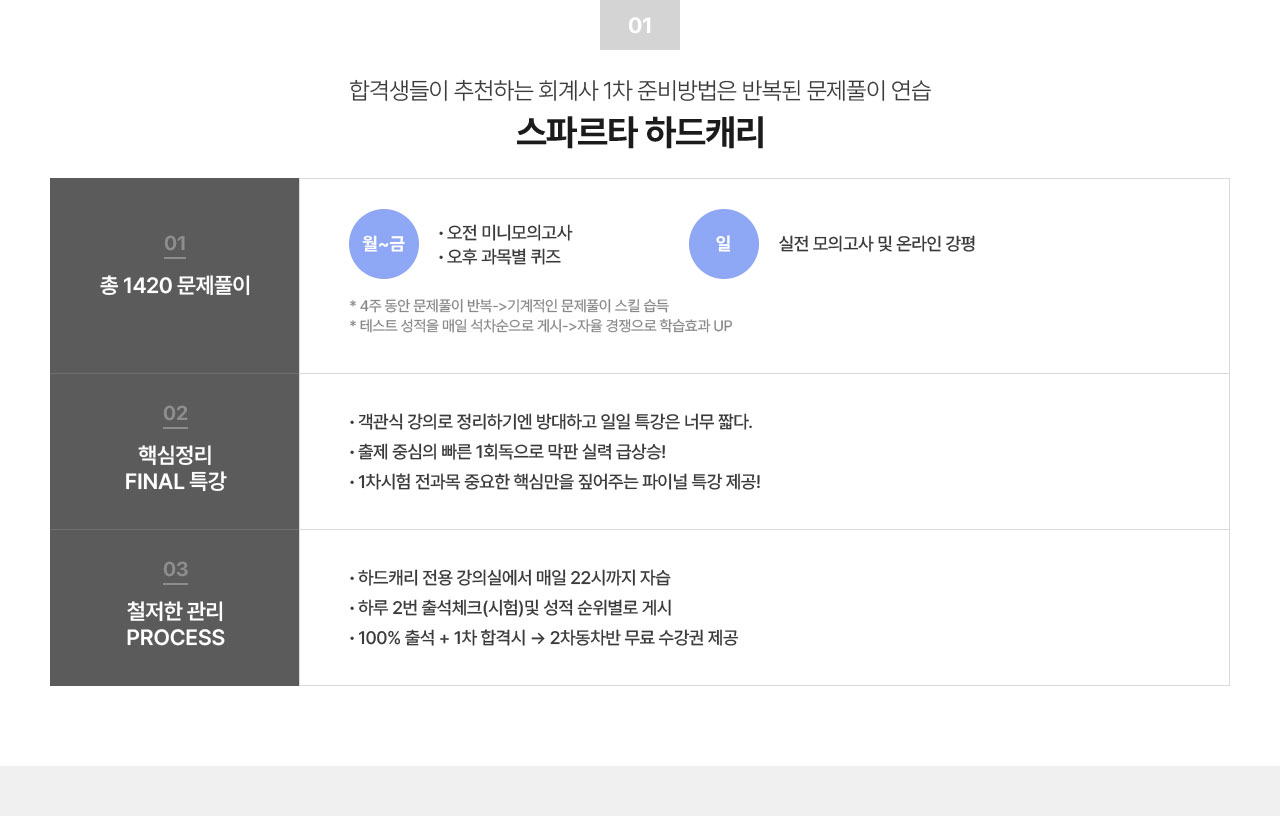Click the subtitle about 회계사 1차 준비방법
The width and height of the screenshot is (1280, 816).
tap(640, 90)
